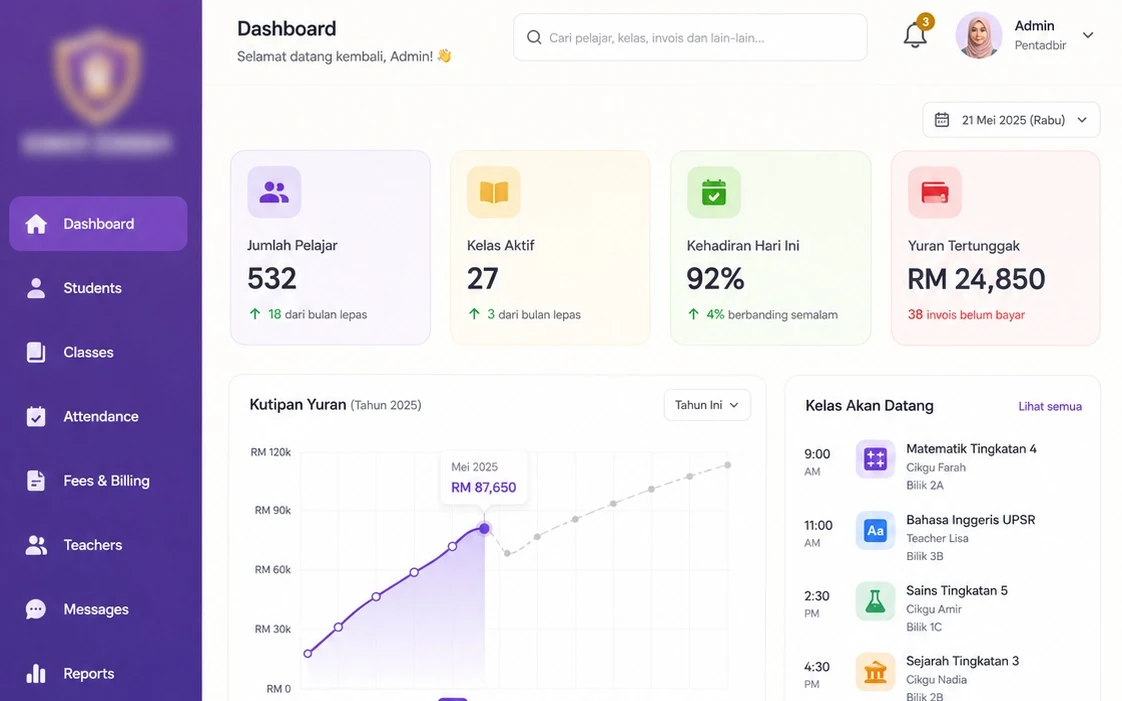Click the Cikgu Farah teacher name
Screen dimensions: 1122x701
[x=936, y=468]
